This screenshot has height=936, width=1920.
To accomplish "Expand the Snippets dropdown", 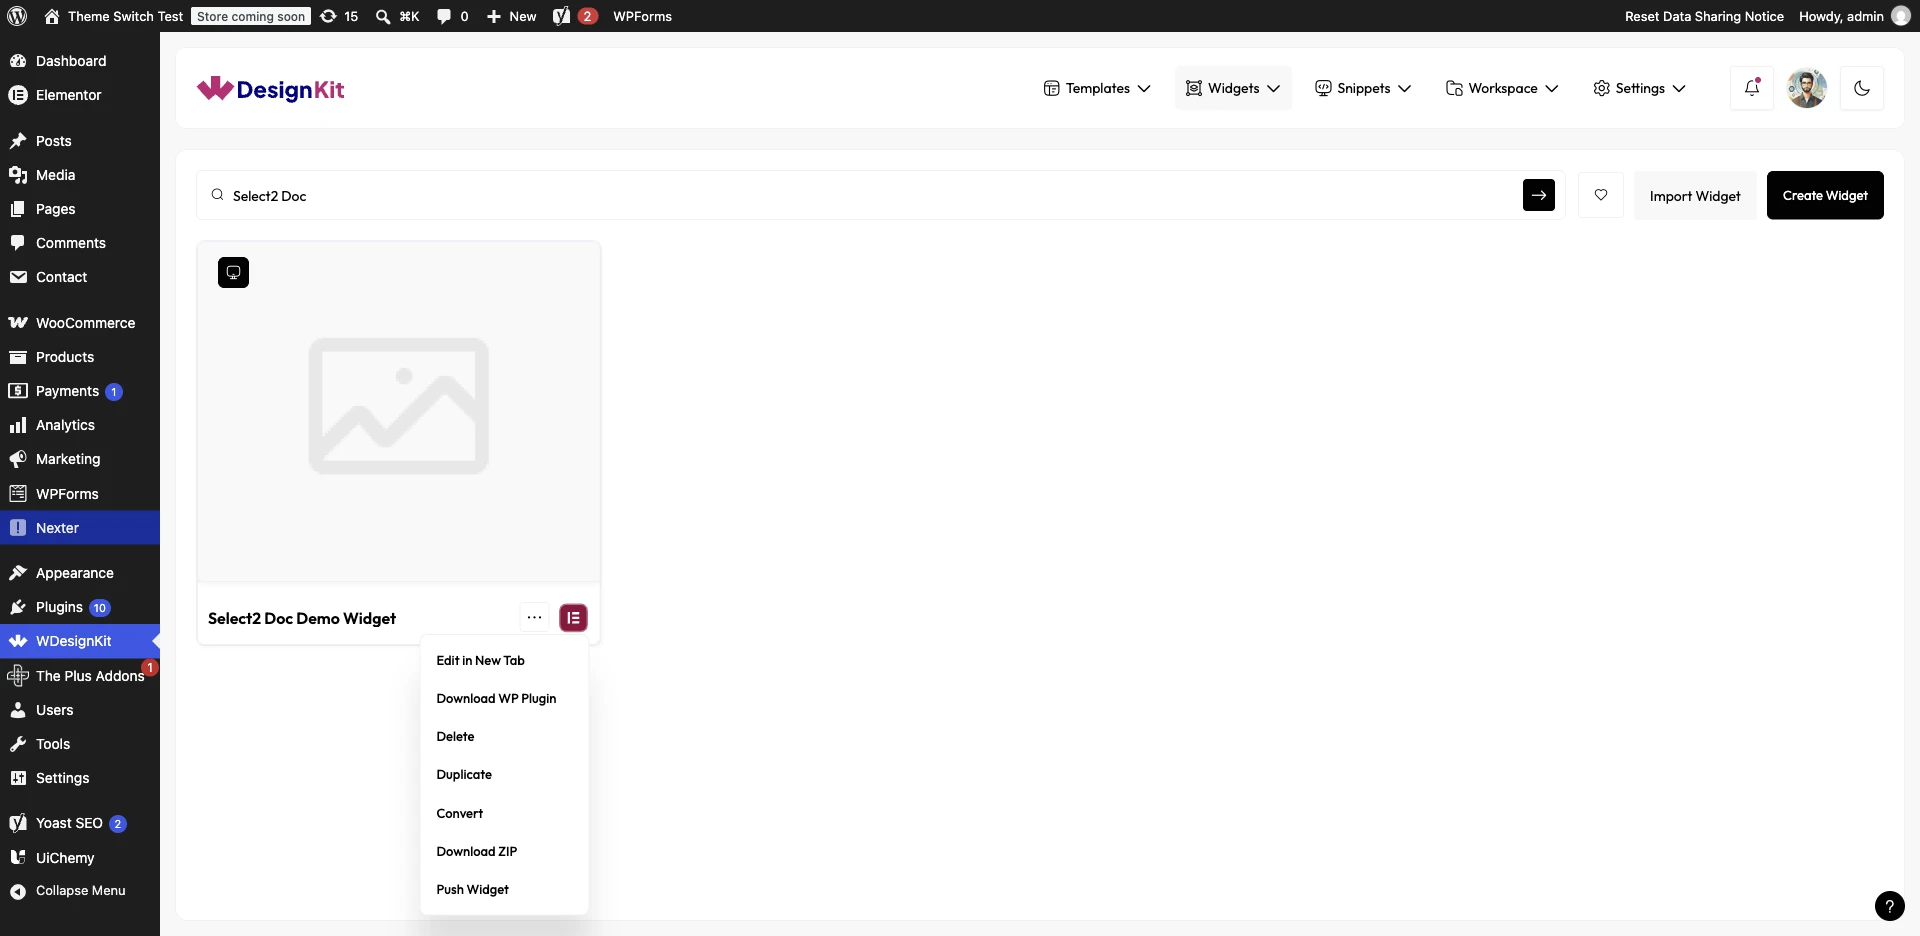I will coord(1363,88).
